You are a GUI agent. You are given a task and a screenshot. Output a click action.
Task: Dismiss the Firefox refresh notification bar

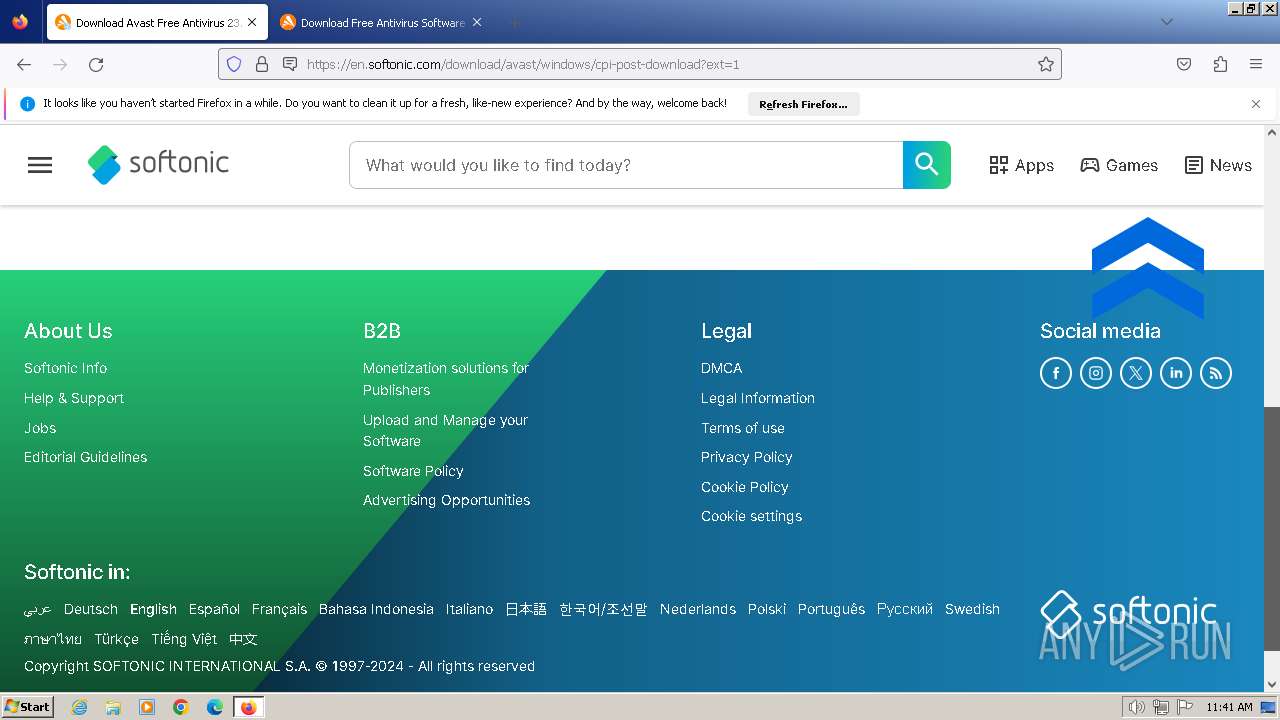(x=1256, y=104)
